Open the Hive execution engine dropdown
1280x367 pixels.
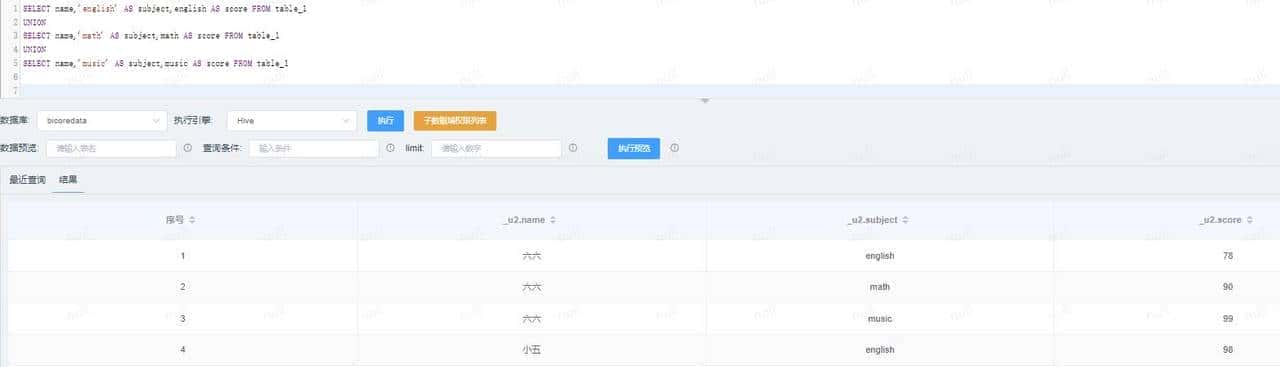click(x=291, y=120)
